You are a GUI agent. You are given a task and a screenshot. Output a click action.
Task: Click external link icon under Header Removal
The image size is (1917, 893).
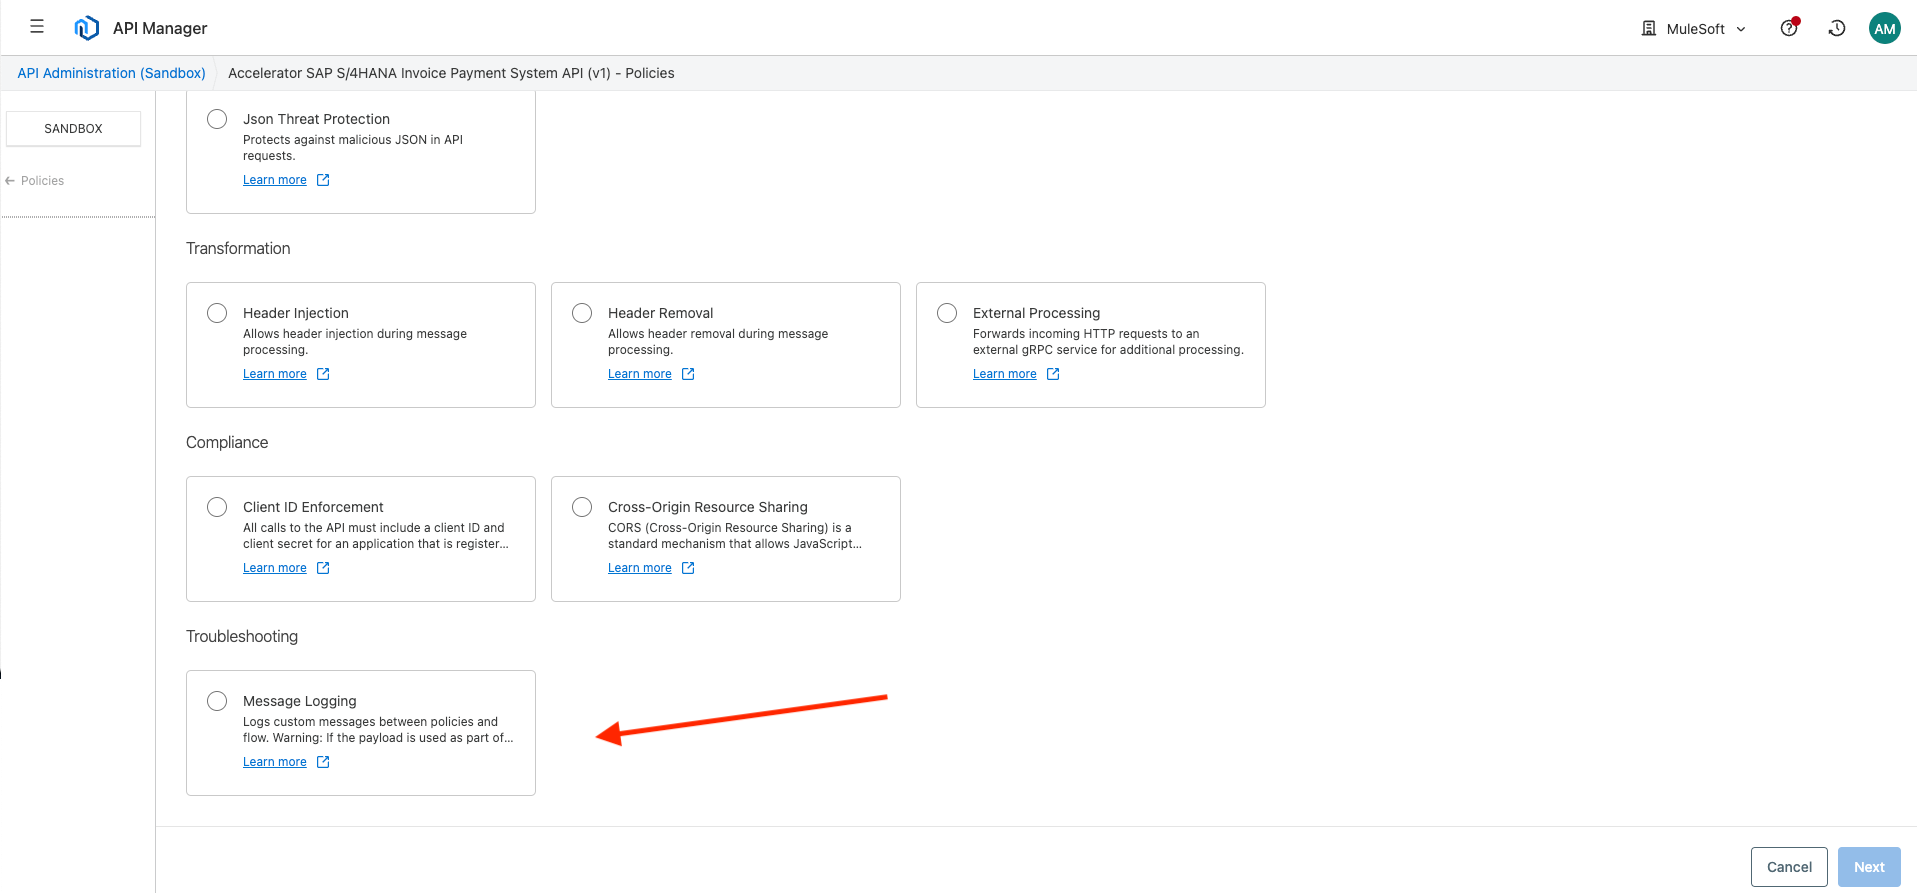point(688,374)
